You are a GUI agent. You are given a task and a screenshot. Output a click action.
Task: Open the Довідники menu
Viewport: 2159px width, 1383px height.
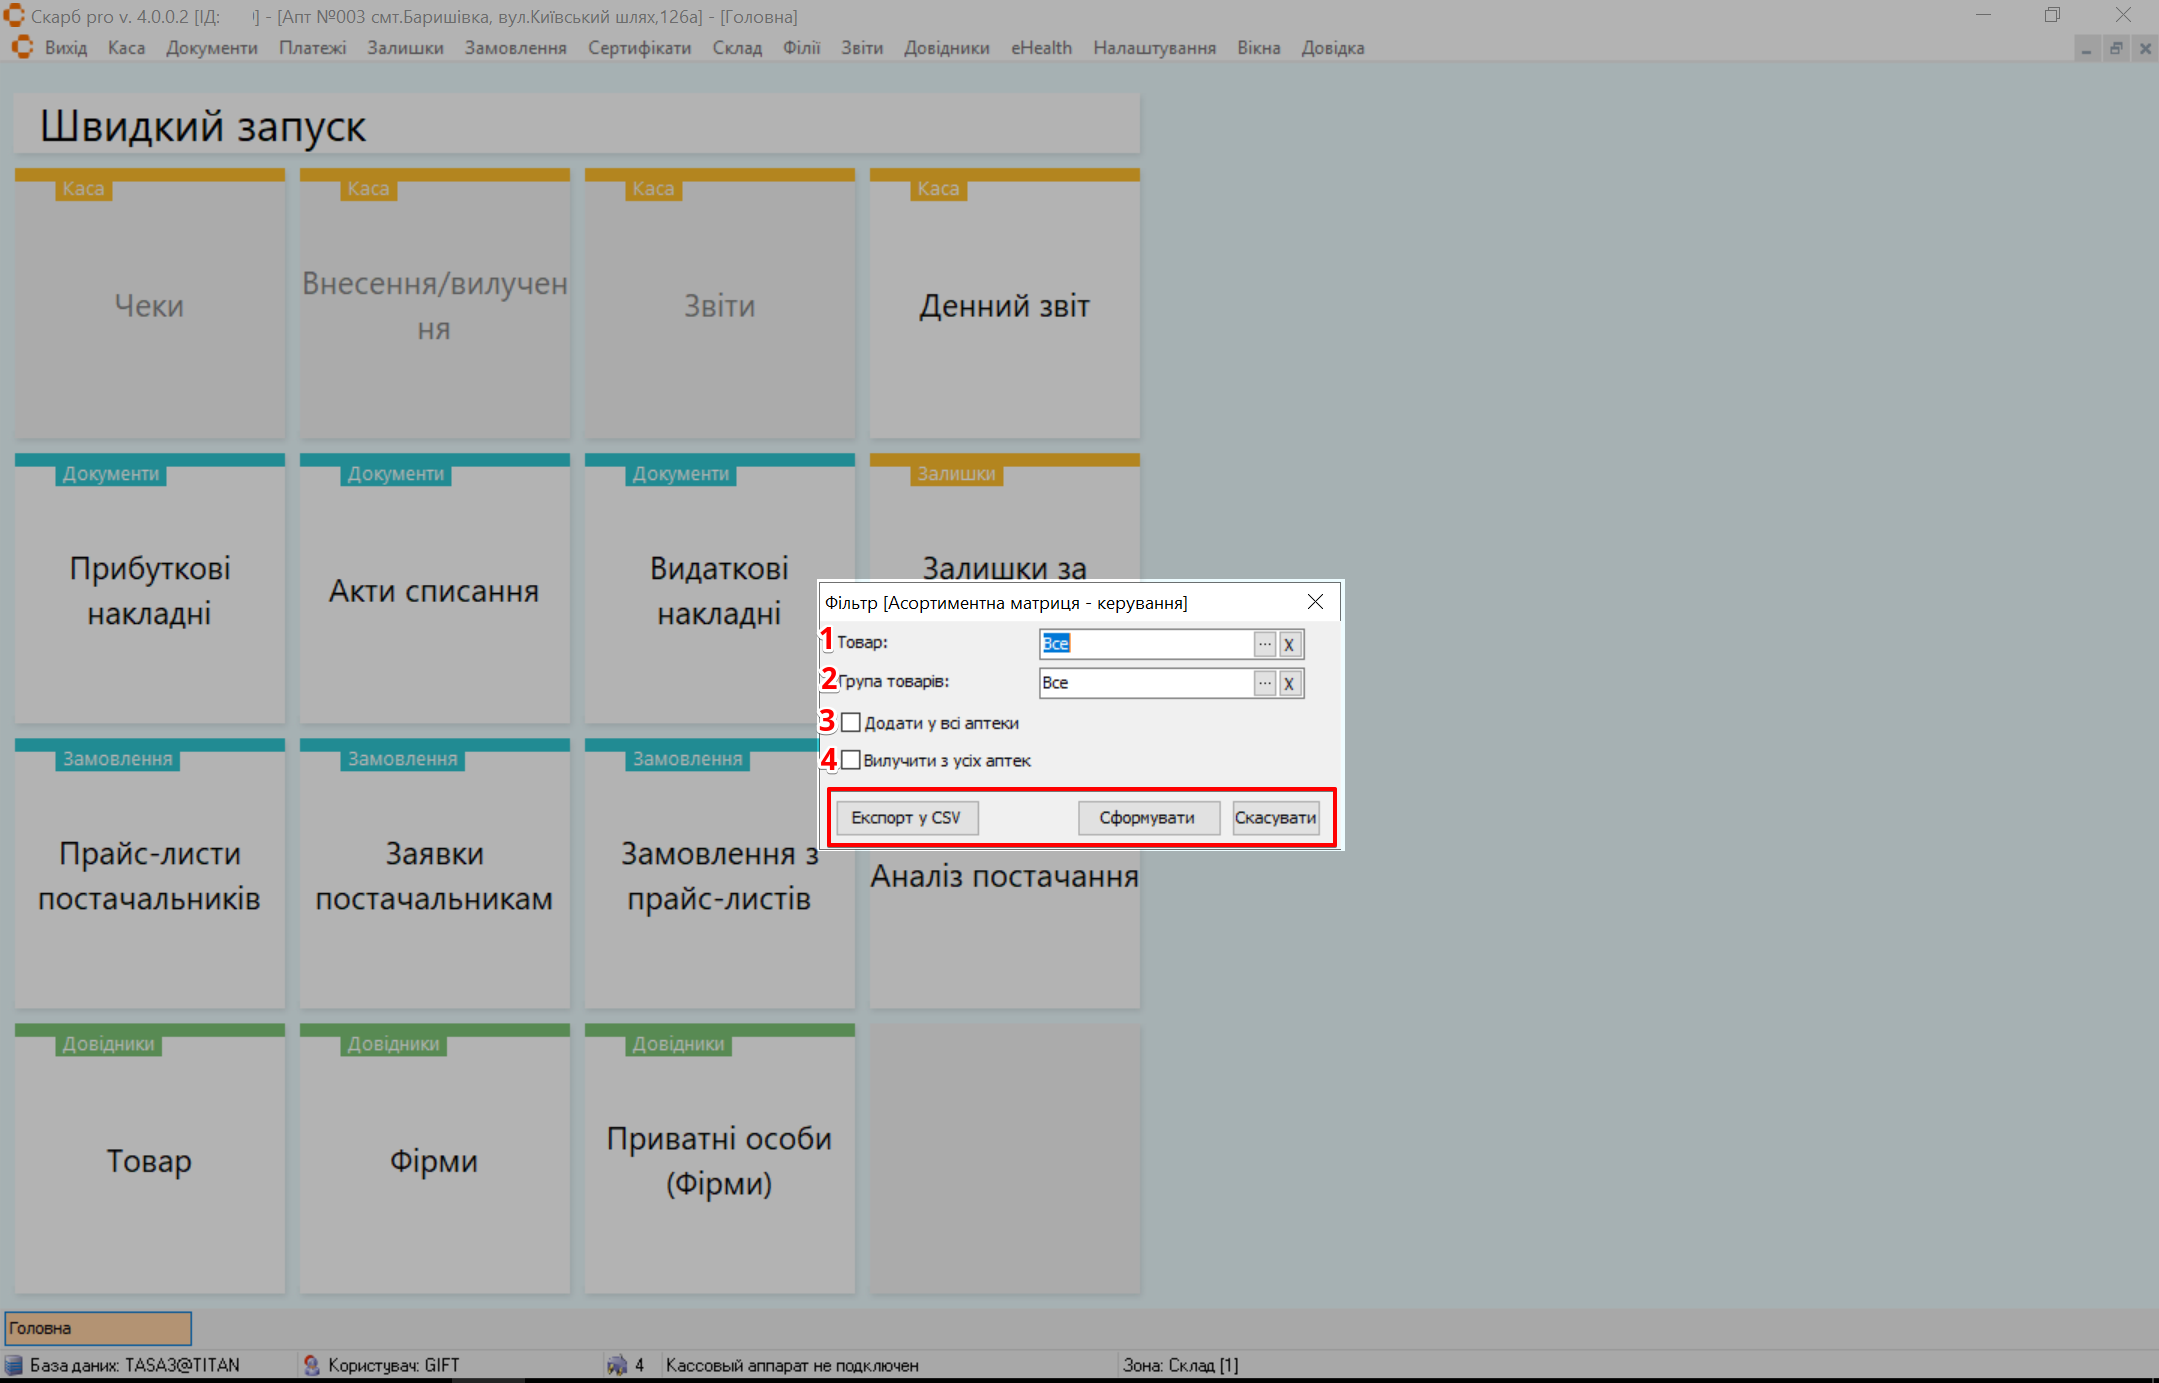coord(946,48)
